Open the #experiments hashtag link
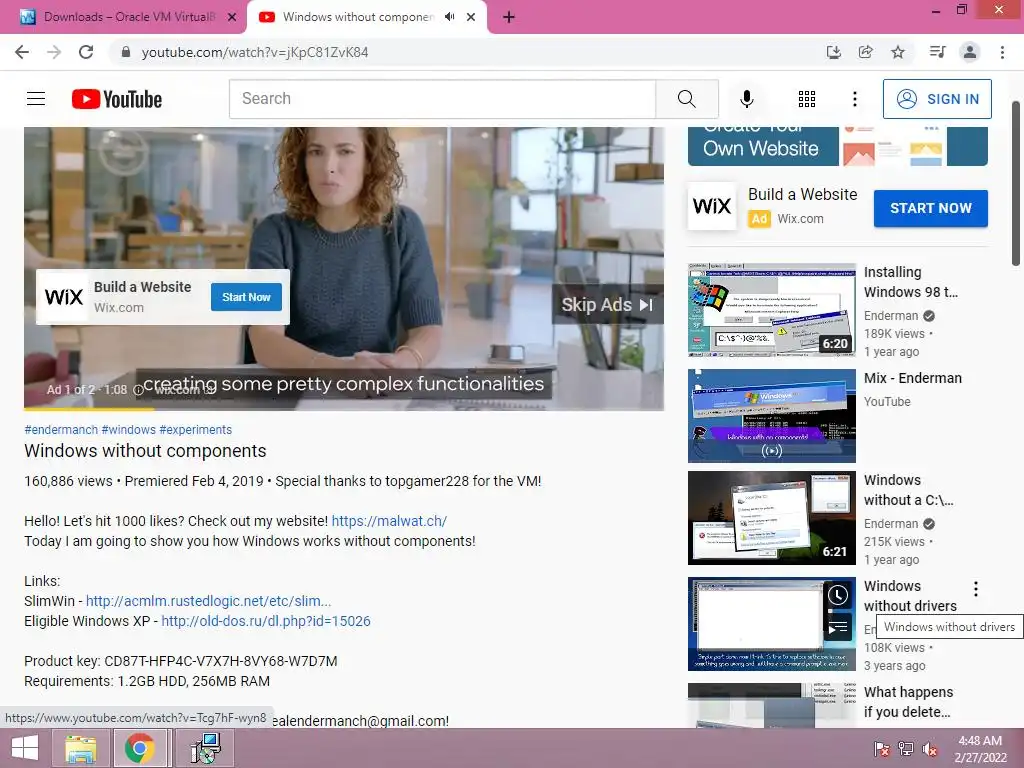 [x=196, y=430]
